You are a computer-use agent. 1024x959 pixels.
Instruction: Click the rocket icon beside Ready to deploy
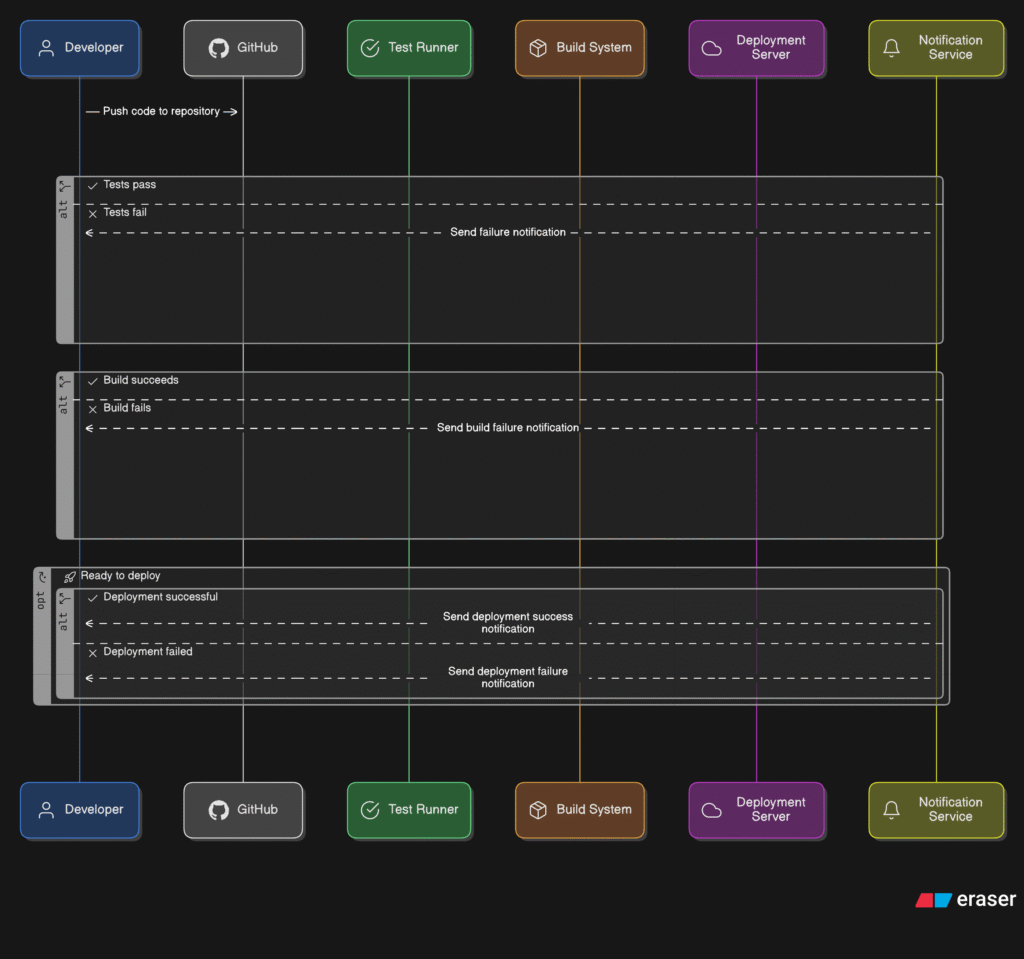click(70, 577)
